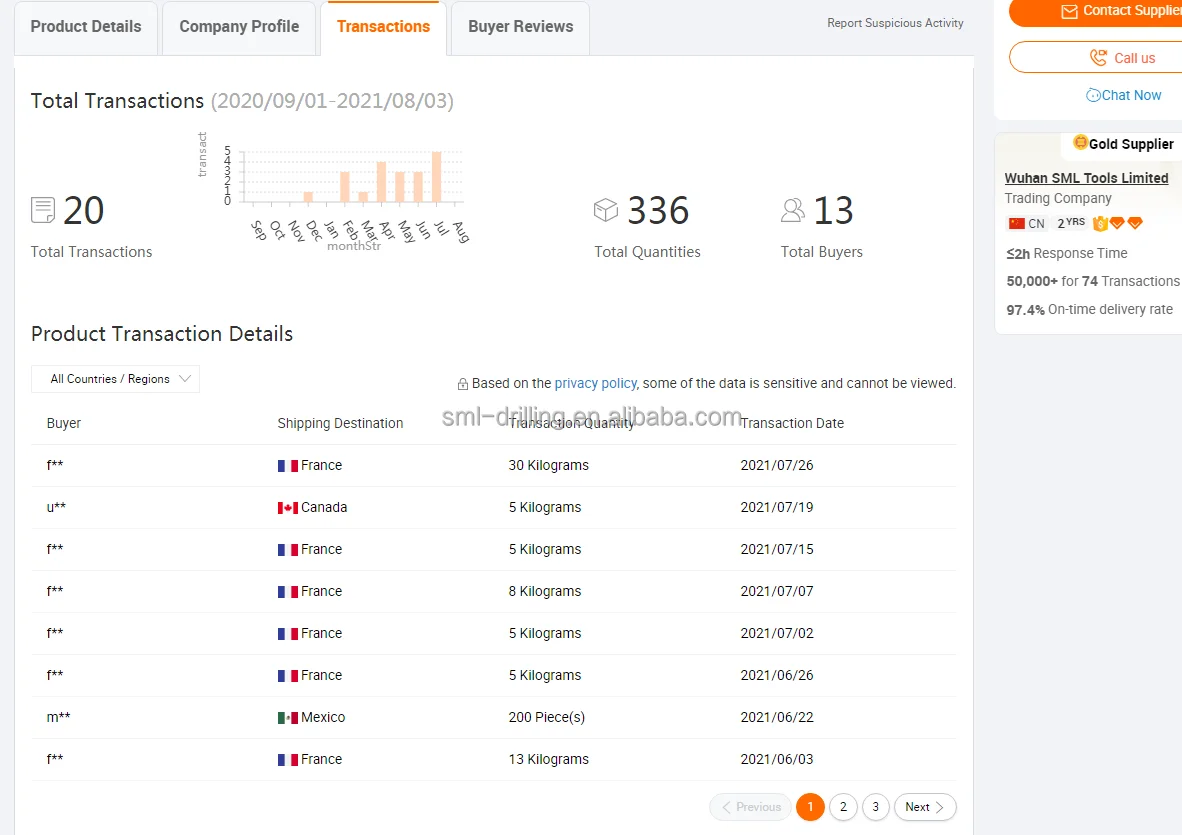The height and width of the screenshot is (835, 1182).
Task: Click the July bar in transactions chart
Action: click(437, 176)
